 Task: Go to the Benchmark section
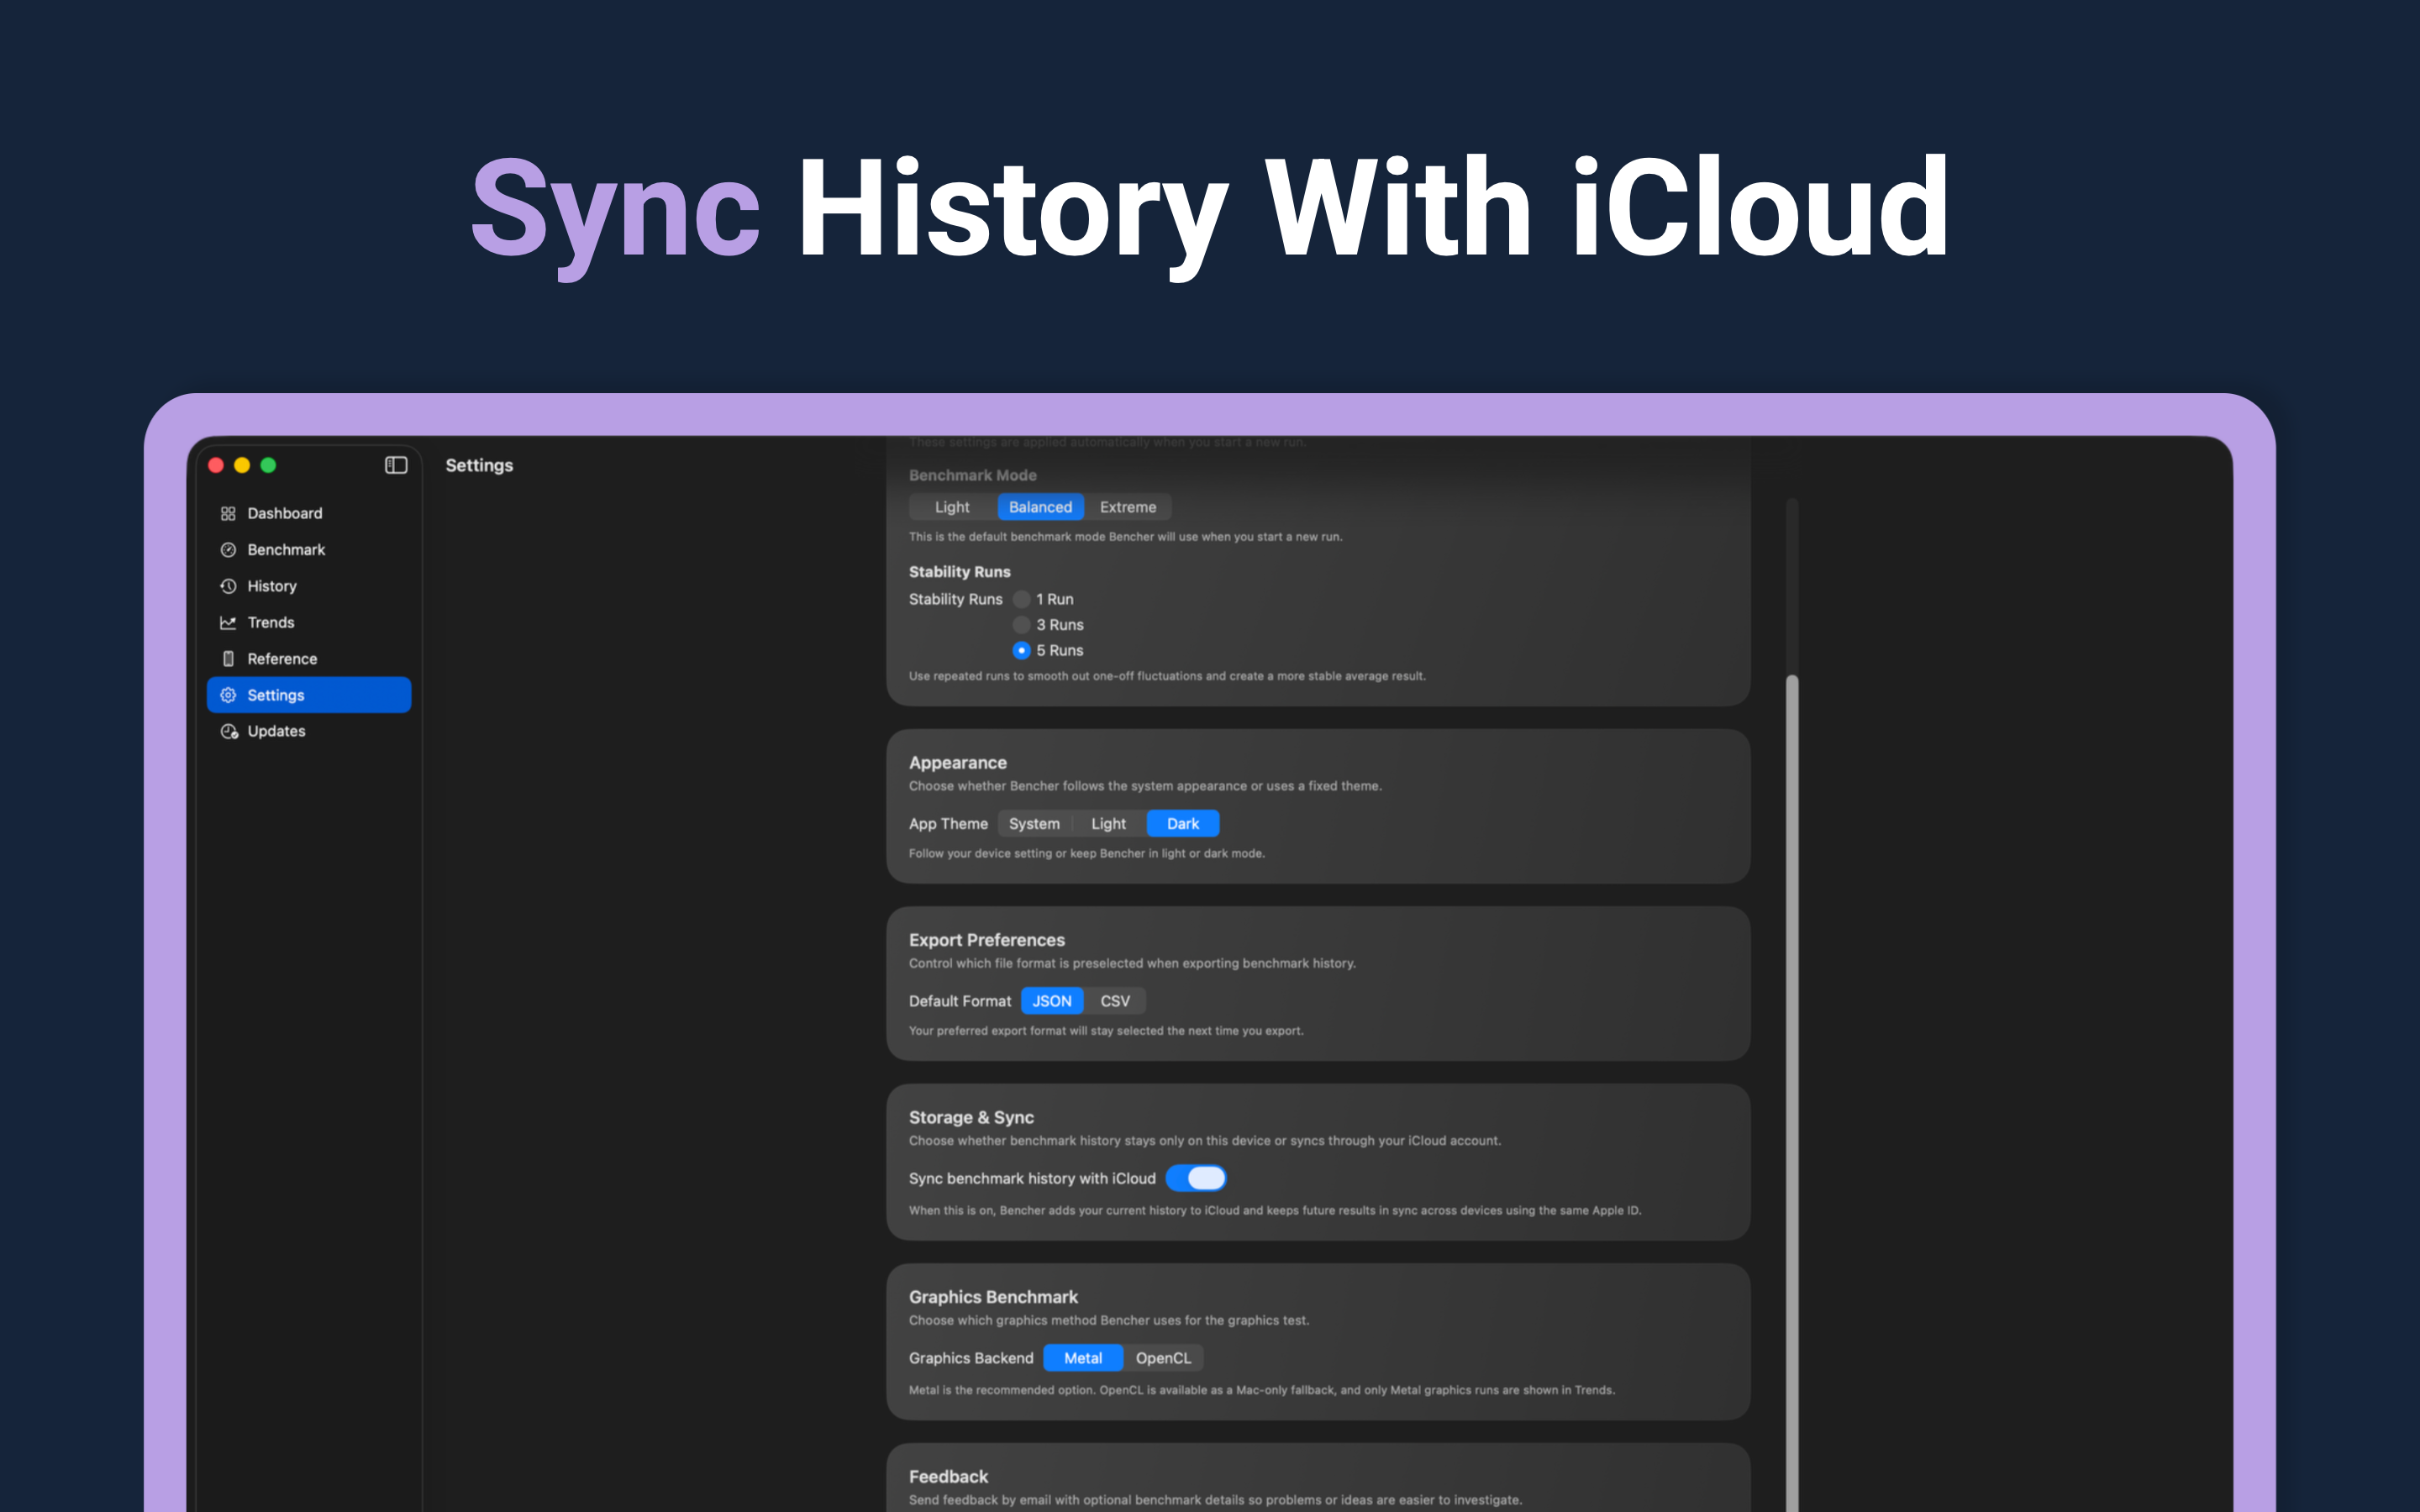coord(309,550)
